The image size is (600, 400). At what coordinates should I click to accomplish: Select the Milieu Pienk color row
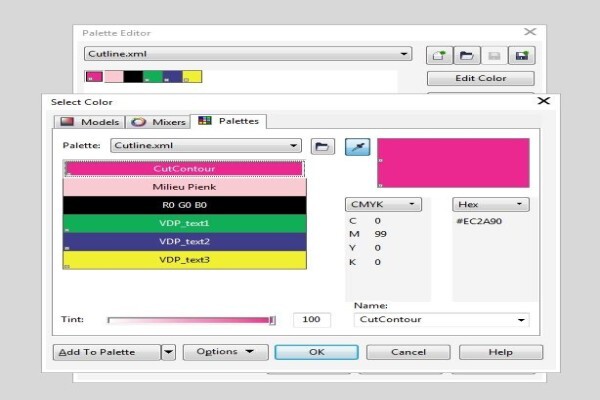(184, 187)
